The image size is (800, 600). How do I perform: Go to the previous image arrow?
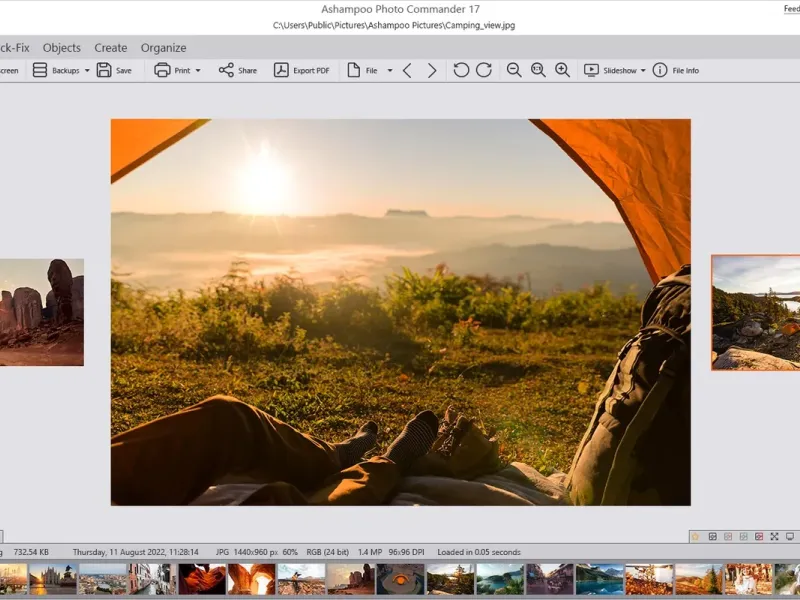(x=407, y=70)
